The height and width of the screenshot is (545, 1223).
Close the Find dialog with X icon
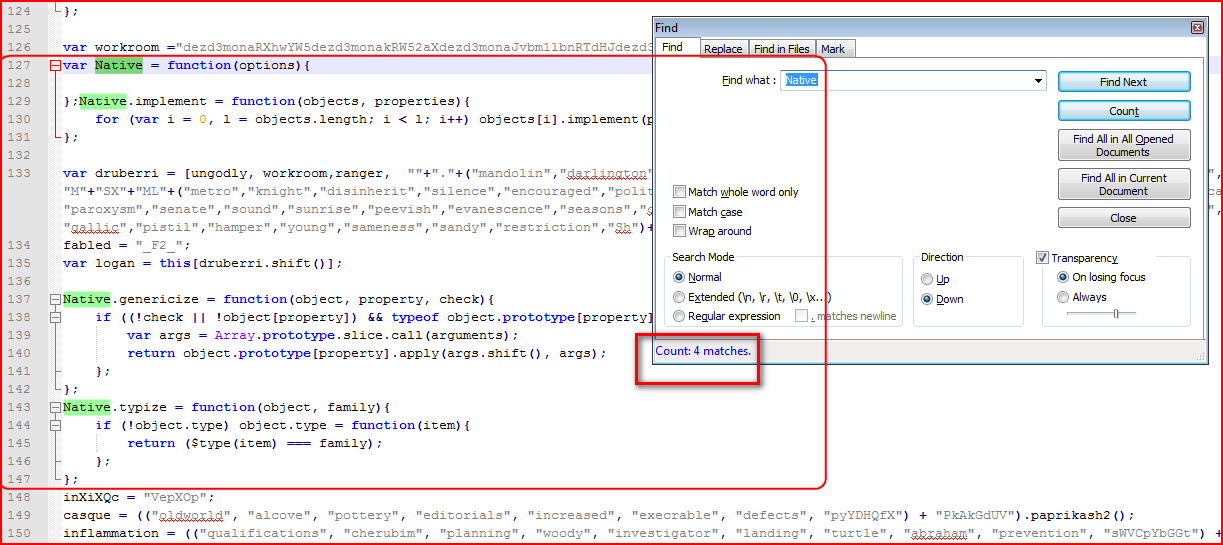pyautogui.click(x=1197, y=28)
